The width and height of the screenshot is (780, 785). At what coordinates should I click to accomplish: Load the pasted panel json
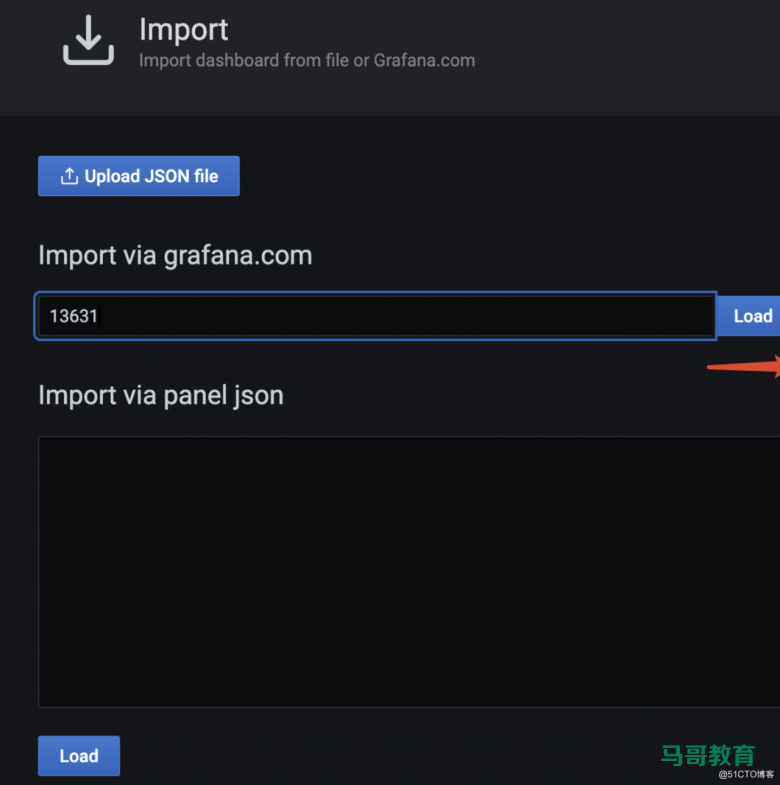[79, 755]
